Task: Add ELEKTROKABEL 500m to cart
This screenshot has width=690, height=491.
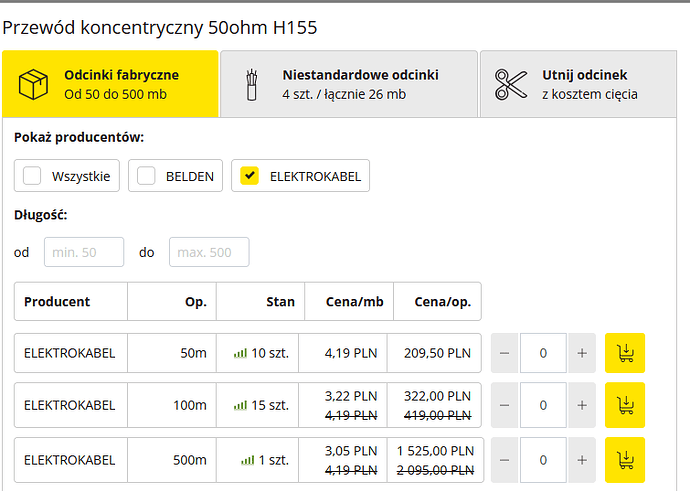Action: 624,460
